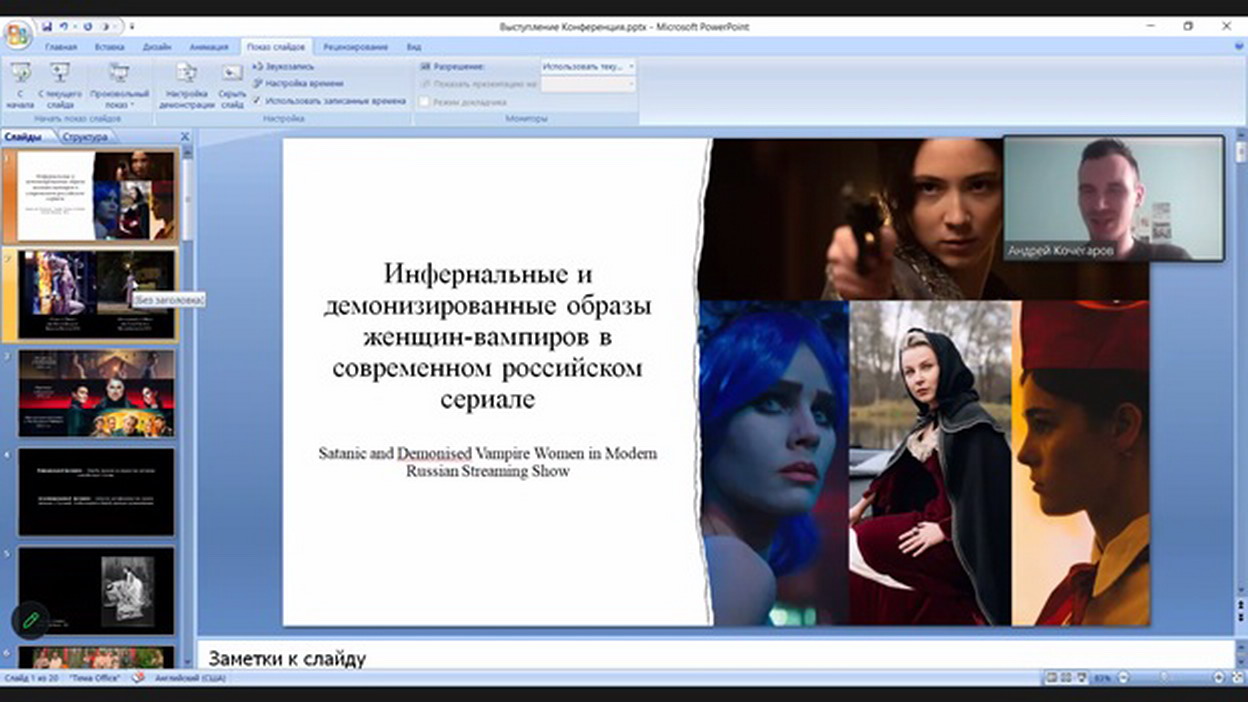The height and width of the screenshot is (702, 1248).
Task: Click the zoom in plus button
Action: click(x=1218, y=678)
